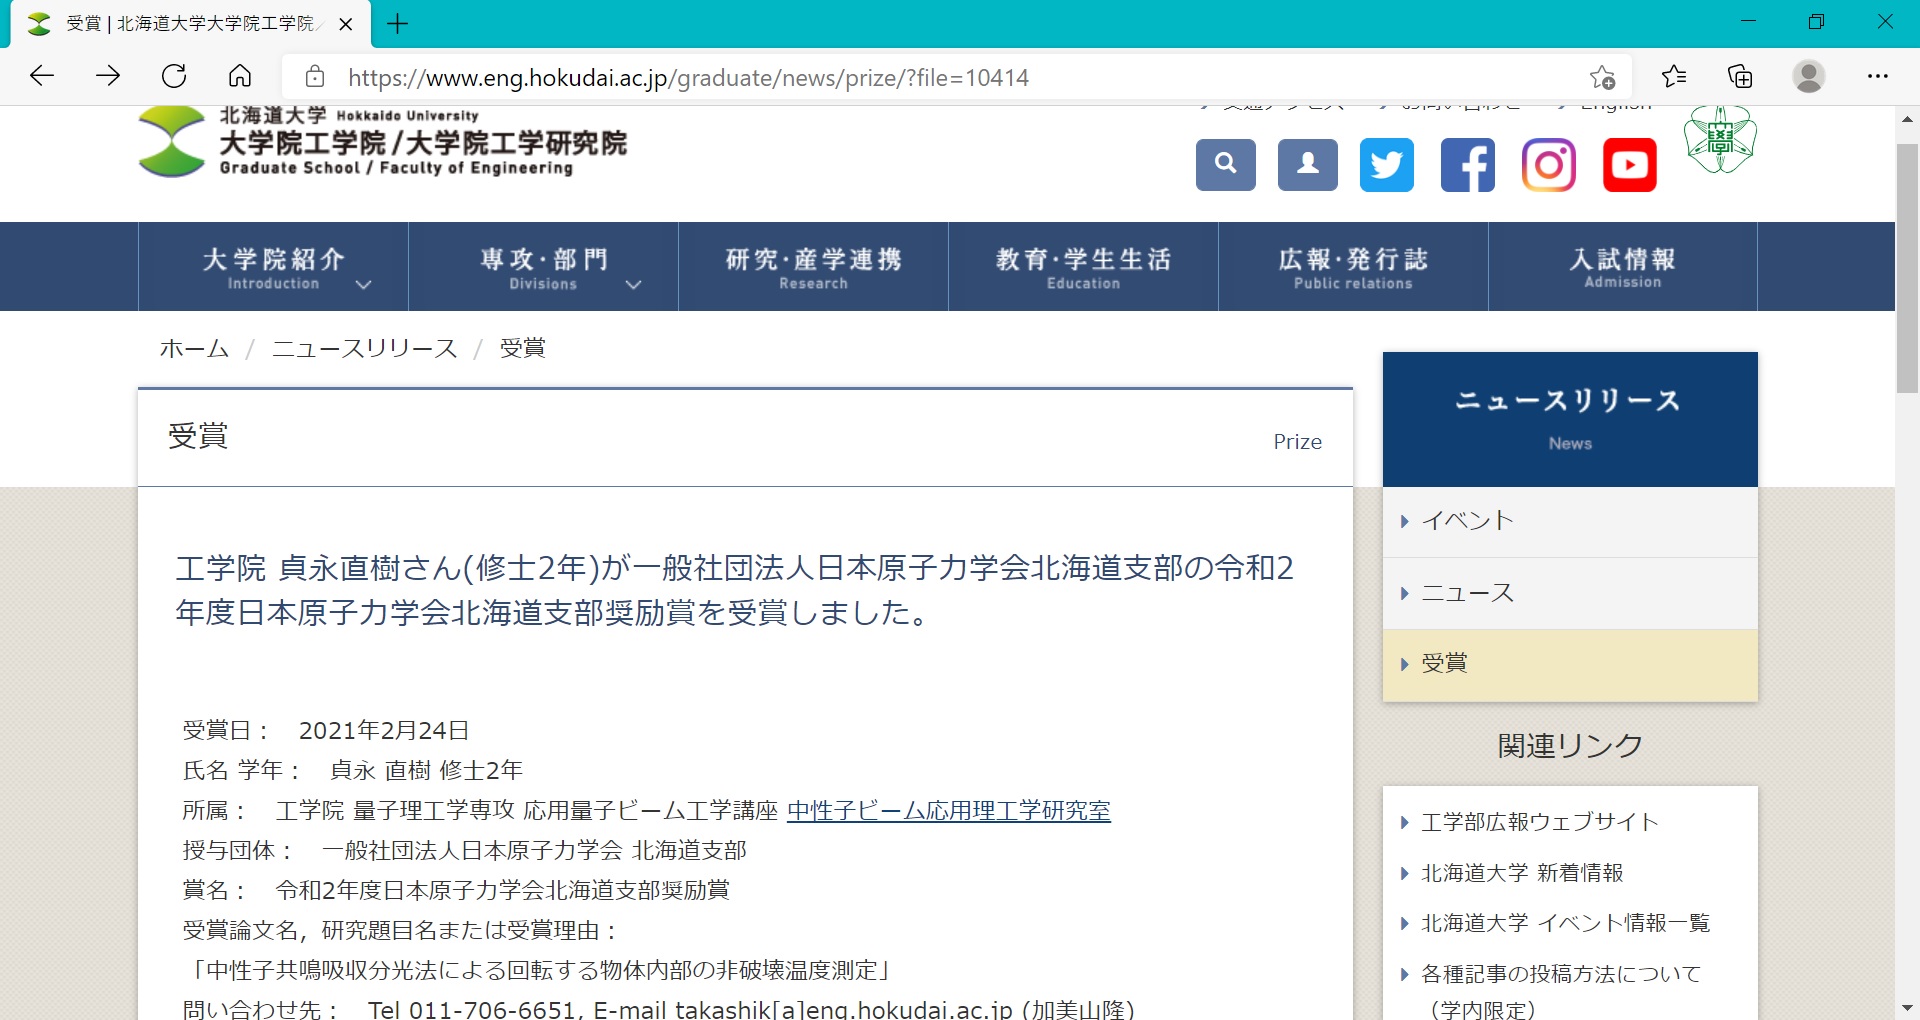Close the current browser tab
This screenshot has height=1020, width=1920.
tap(346, 24)
